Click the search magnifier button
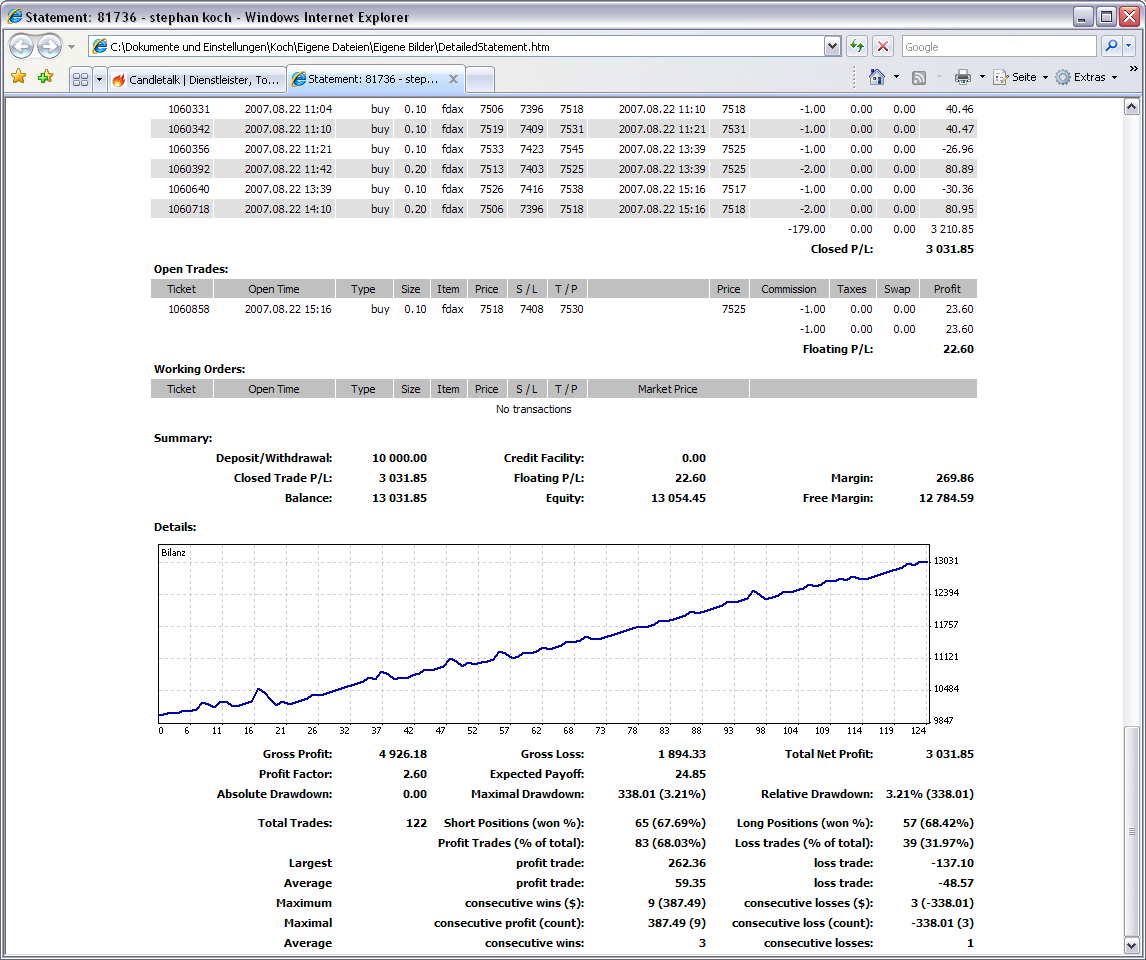 pos(1111,46)
